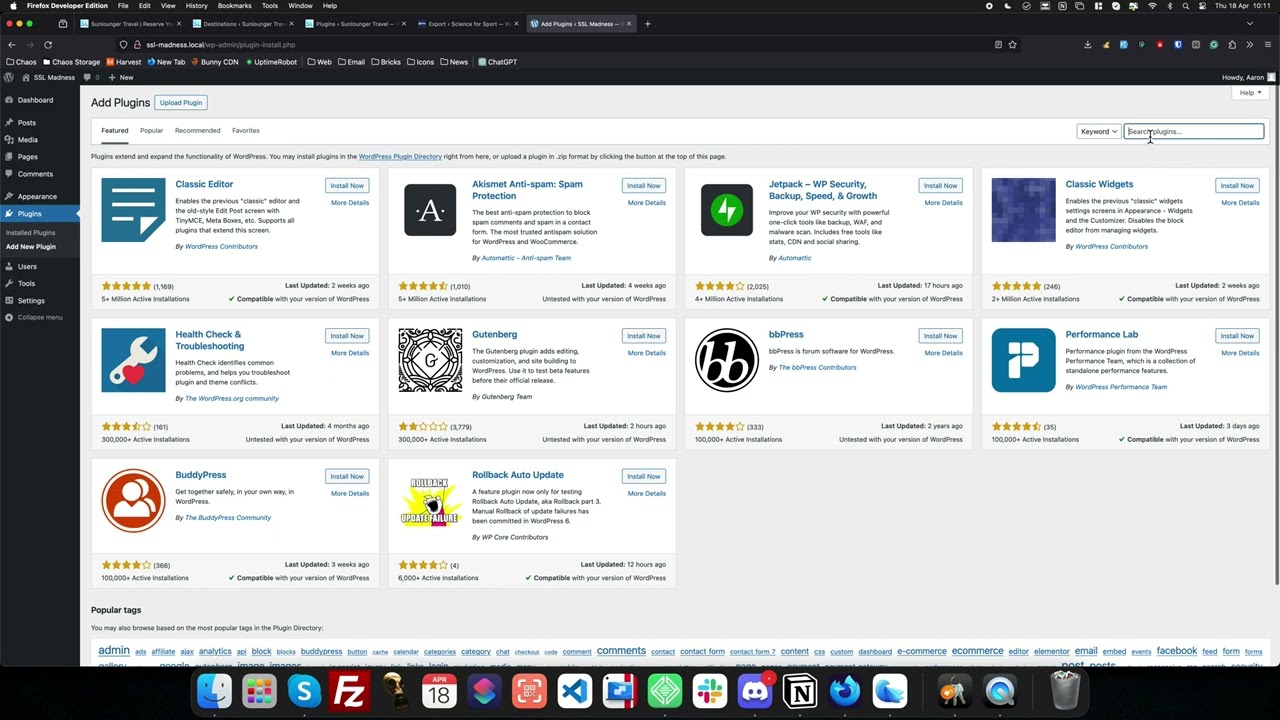Open the Calendar app in dock
1280x720 pixels.
click(x=439, y=691)
